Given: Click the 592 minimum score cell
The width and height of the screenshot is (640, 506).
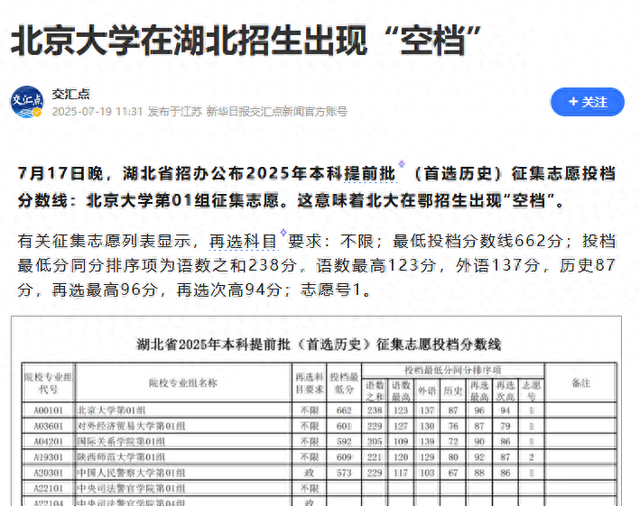Looking at the screenshot, I should coord(344,442).
